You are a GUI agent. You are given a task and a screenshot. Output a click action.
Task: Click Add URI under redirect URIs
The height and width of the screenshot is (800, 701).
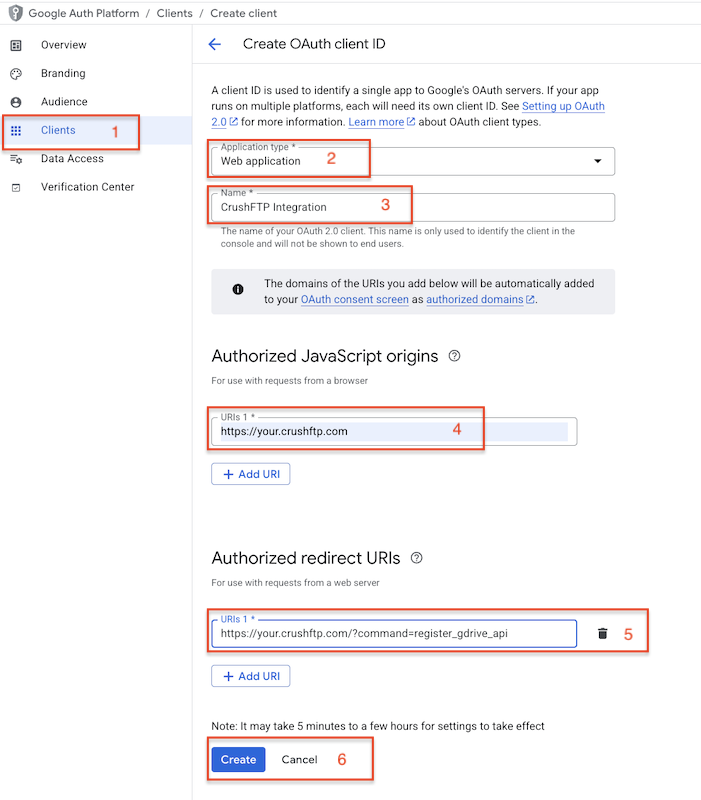pyautogui.click(x=251, y=677)
